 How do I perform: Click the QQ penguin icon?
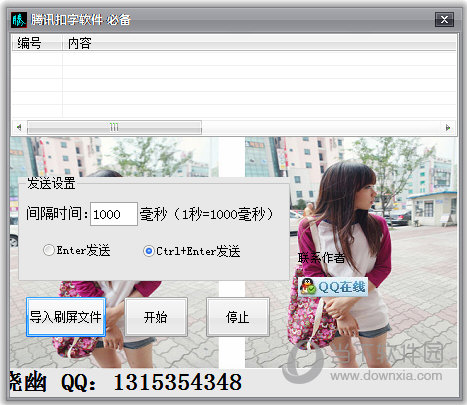pos(308,287)
